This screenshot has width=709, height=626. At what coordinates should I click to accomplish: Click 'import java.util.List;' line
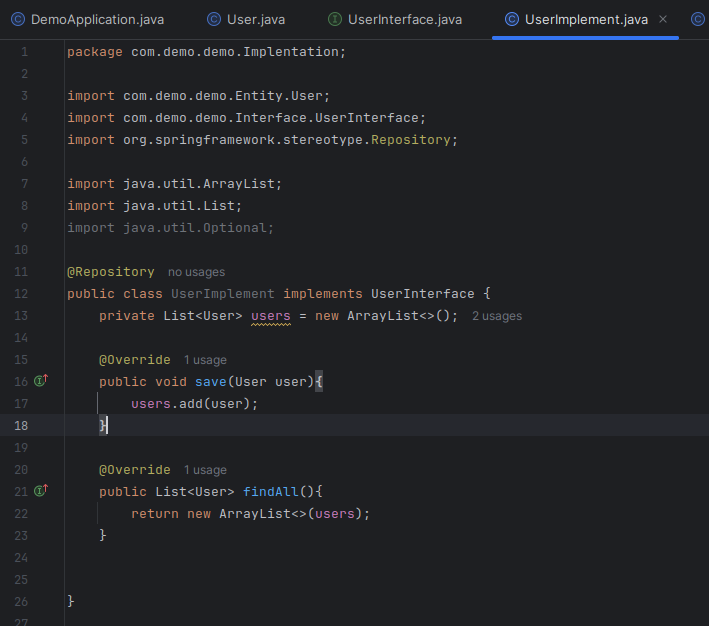tap(155, 206)
